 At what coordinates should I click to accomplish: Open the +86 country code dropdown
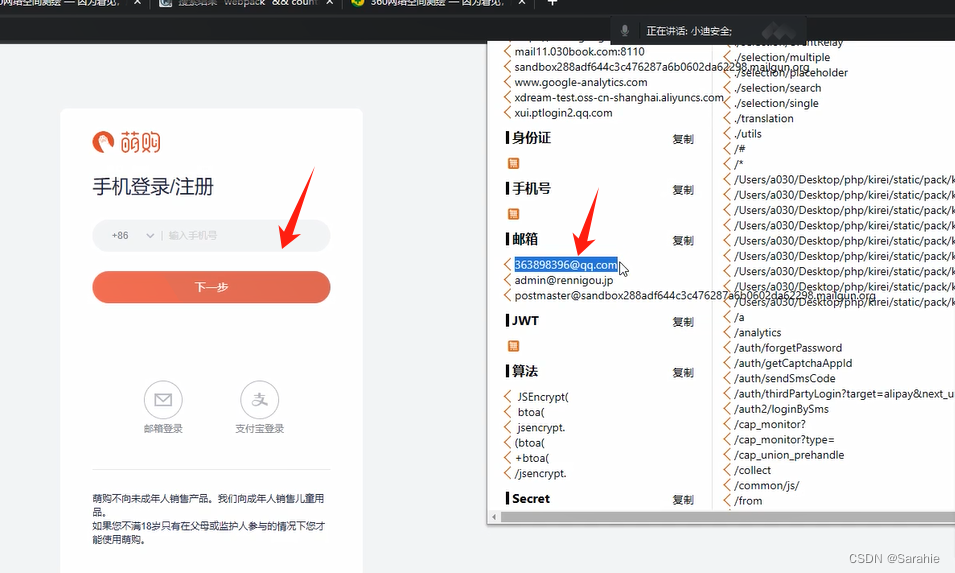(x=133, y=236)
